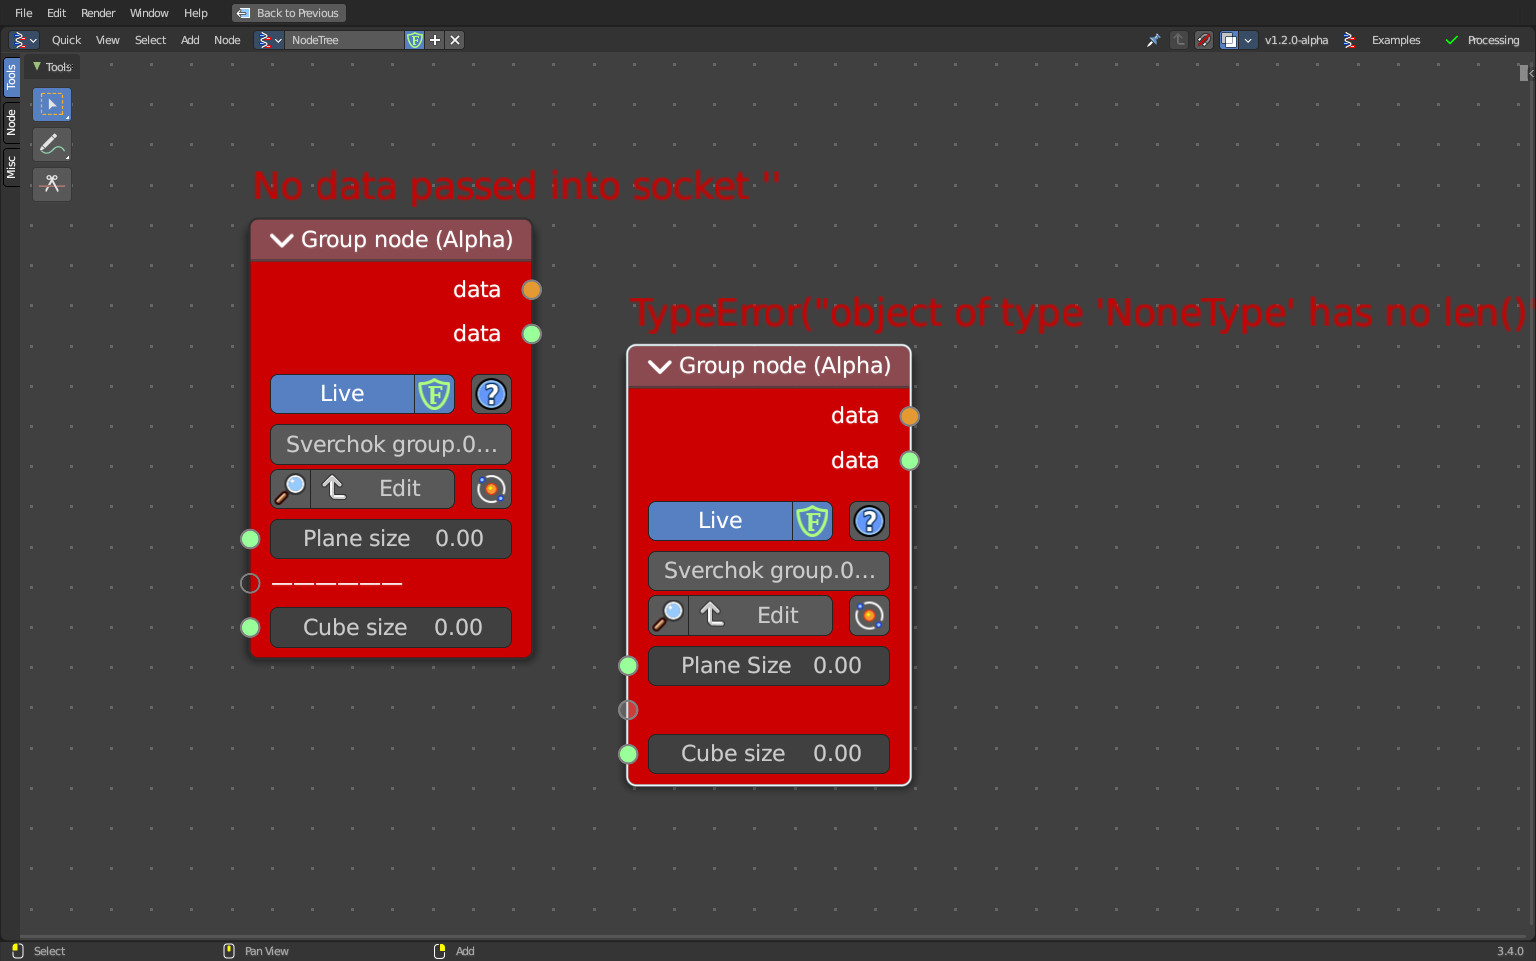Click the orange gyroscope icon beside Edit
1536x961 pixels.
point(491,489)
